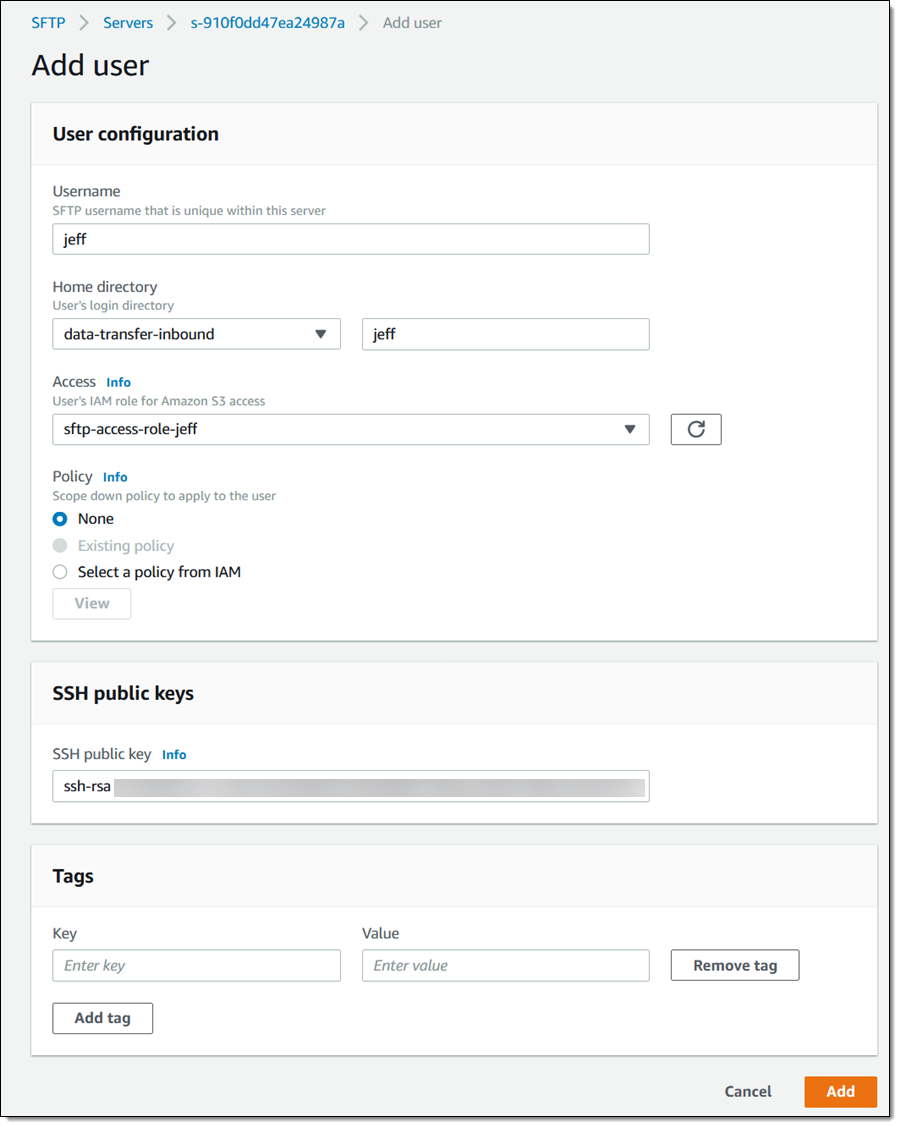Show Info for the Policy section
The image size is (900, 1127).
[115, 477]
